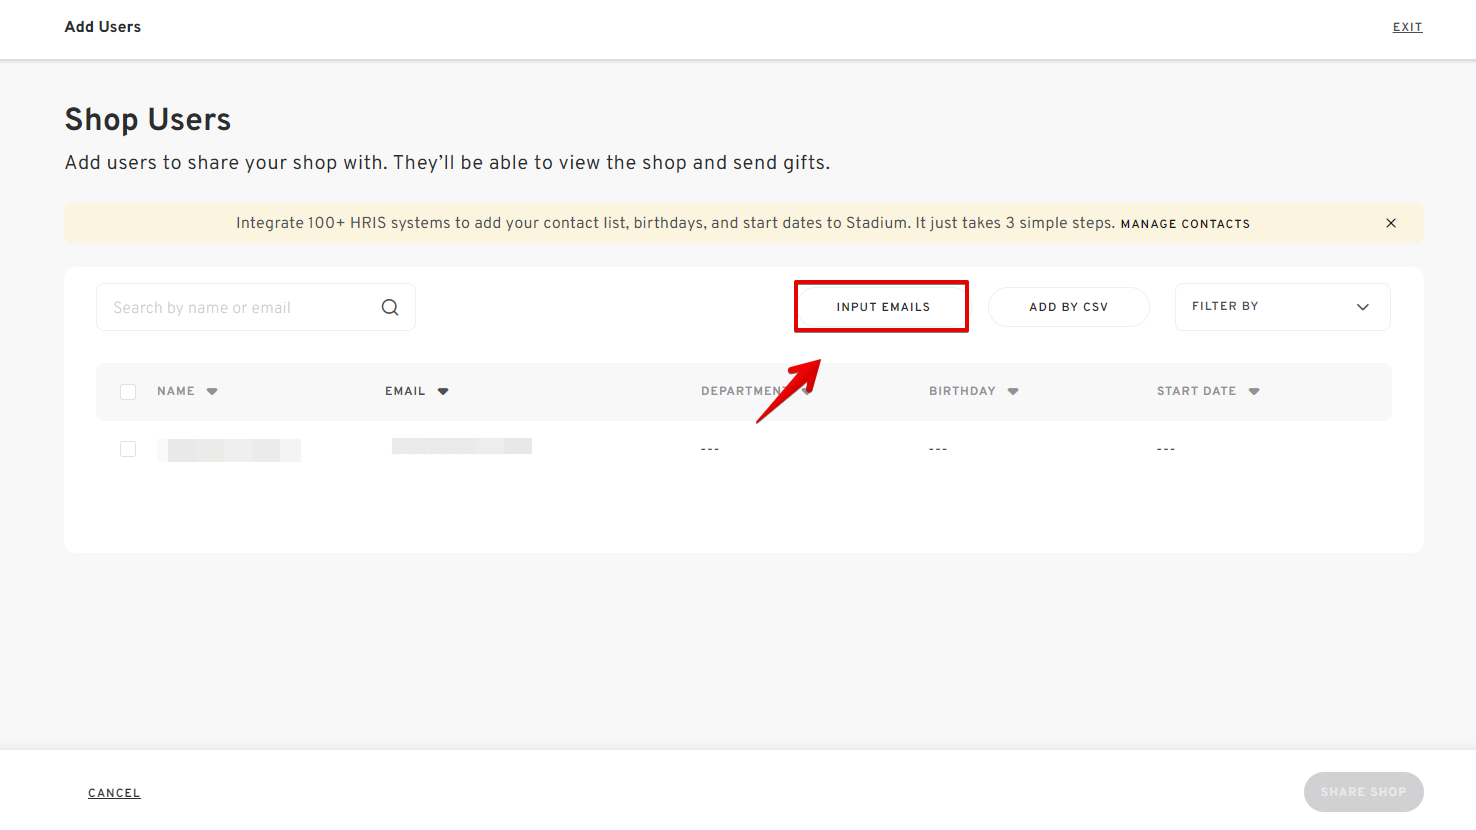
Task: Click the search magnifier icon
Action: click(390, 308)
